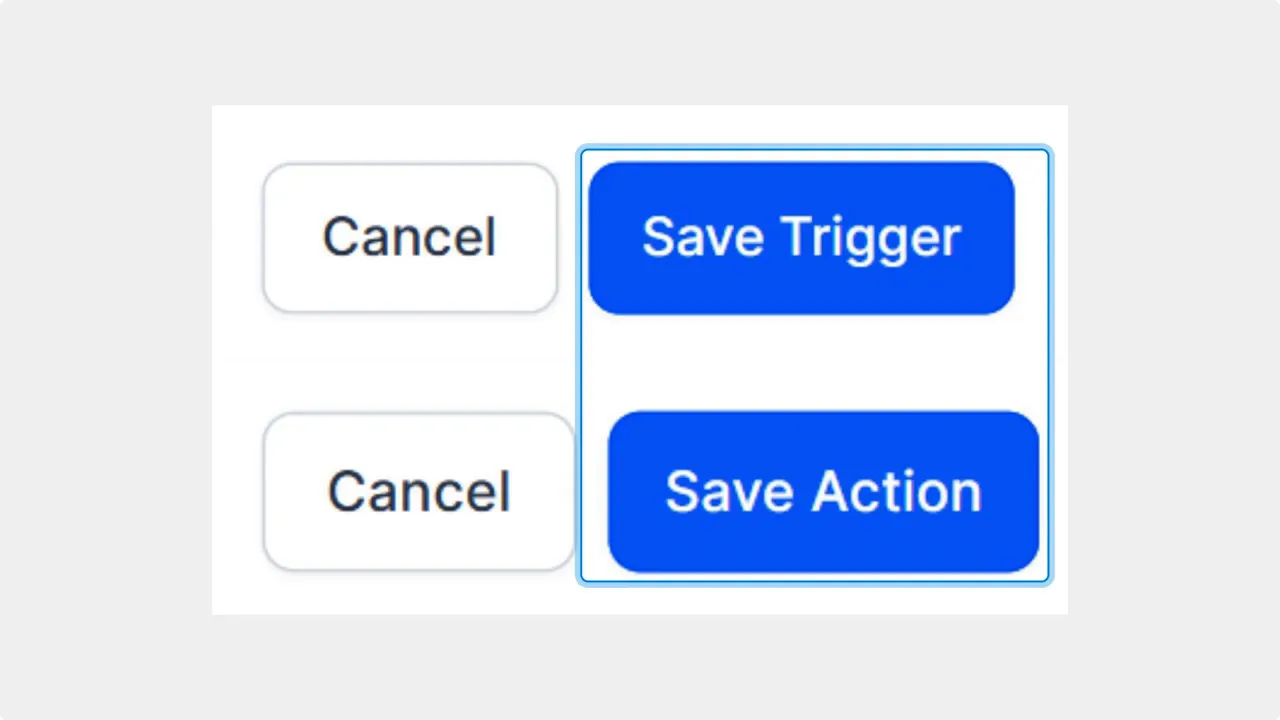Confirm the trigger by clicking Save Trigger
Viewport: 1280px width, 720px height.
click(x=800, y=236)
